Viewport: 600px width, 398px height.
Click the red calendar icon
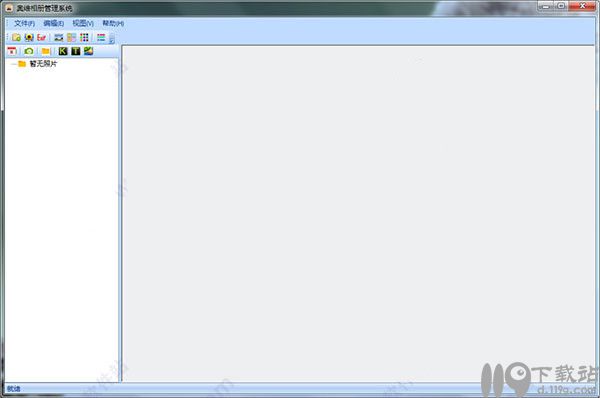(12, 51)
